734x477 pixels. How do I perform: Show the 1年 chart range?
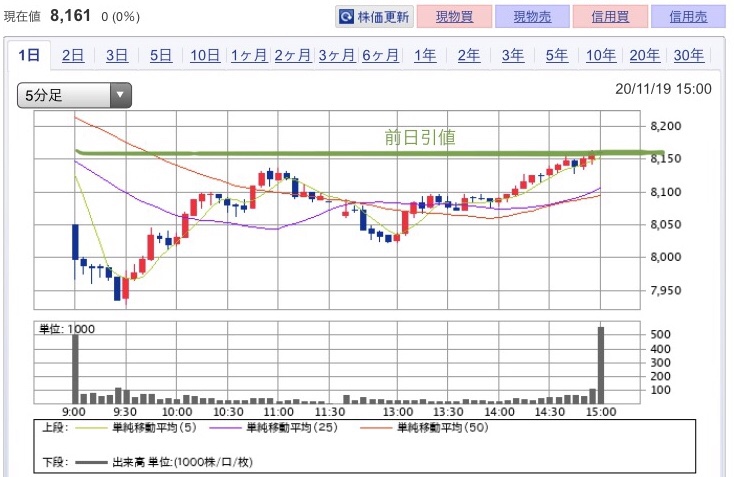(x=425, y=55)
